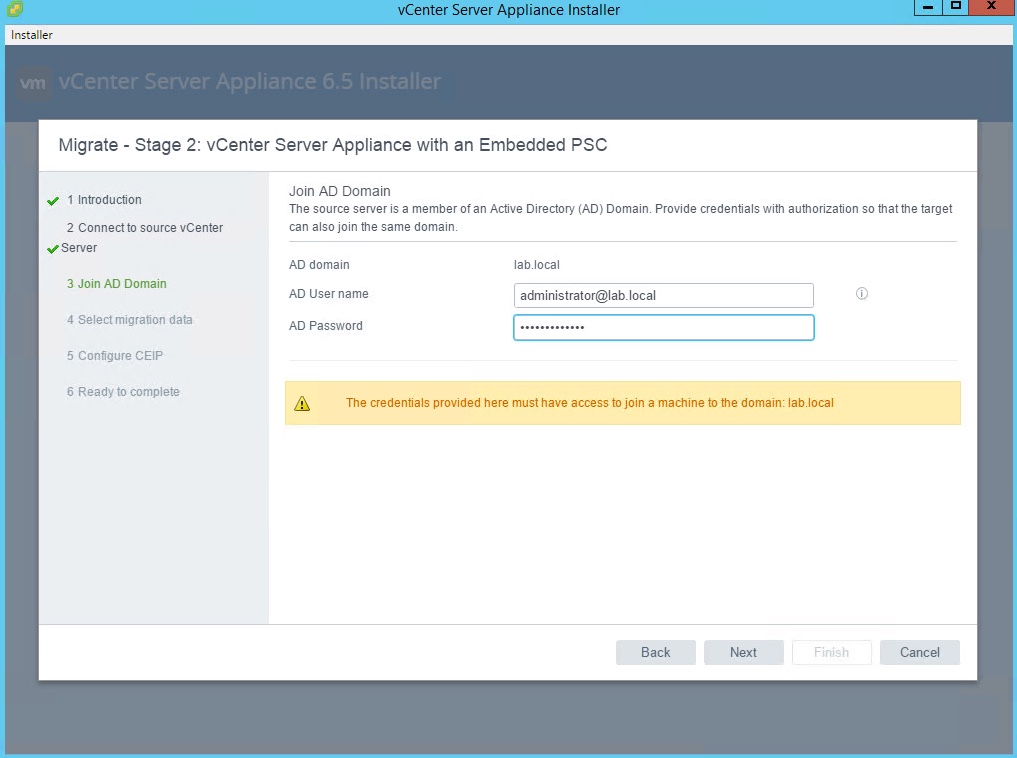
Task: Select step 6 Ready to complete
Action: (x=123, y=392)
